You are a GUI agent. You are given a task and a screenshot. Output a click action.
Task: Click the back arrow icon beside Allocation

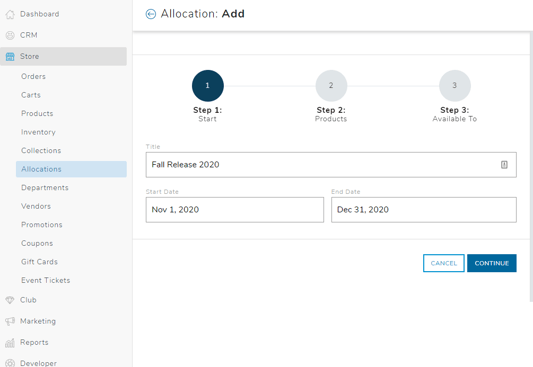(x=151, y=14)
